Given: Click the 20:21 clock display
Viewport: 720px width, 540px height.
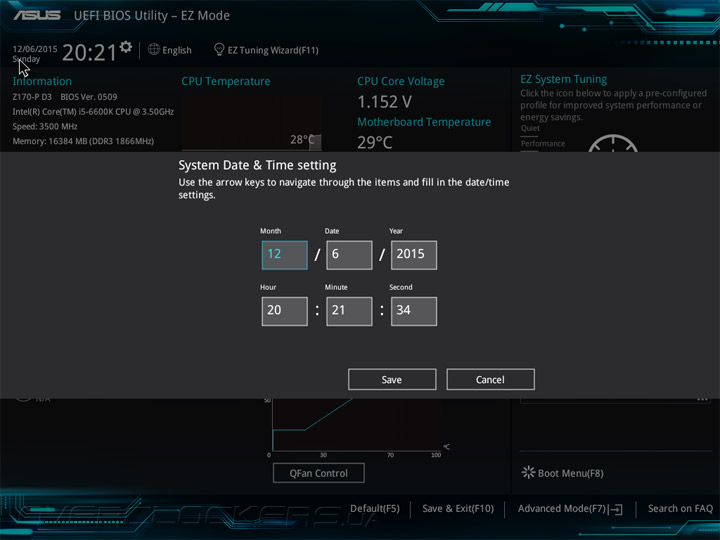Looking at the screenshot, I should 90,52.
